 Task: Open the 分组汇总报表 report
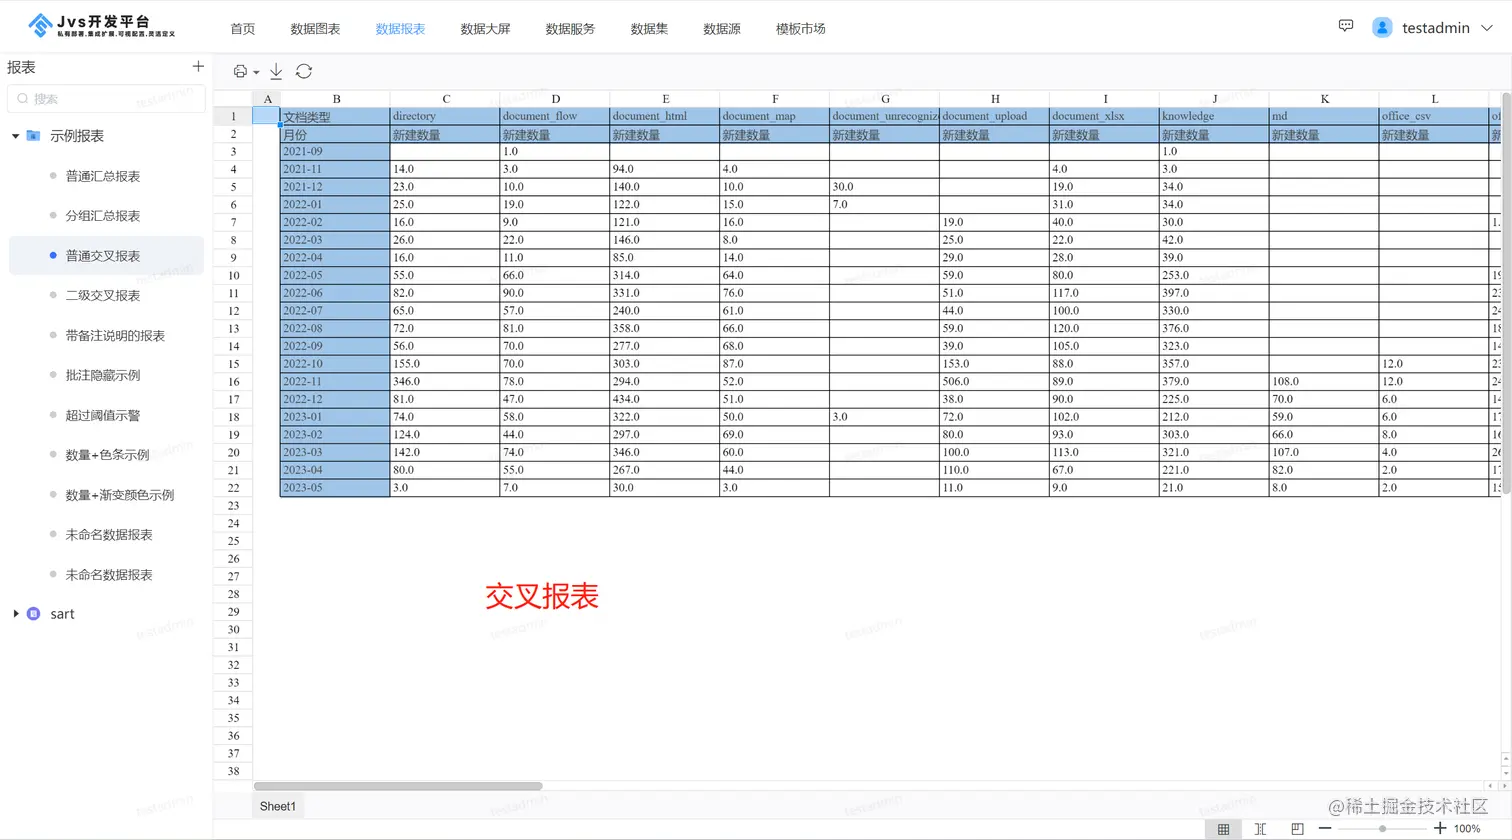103,216
